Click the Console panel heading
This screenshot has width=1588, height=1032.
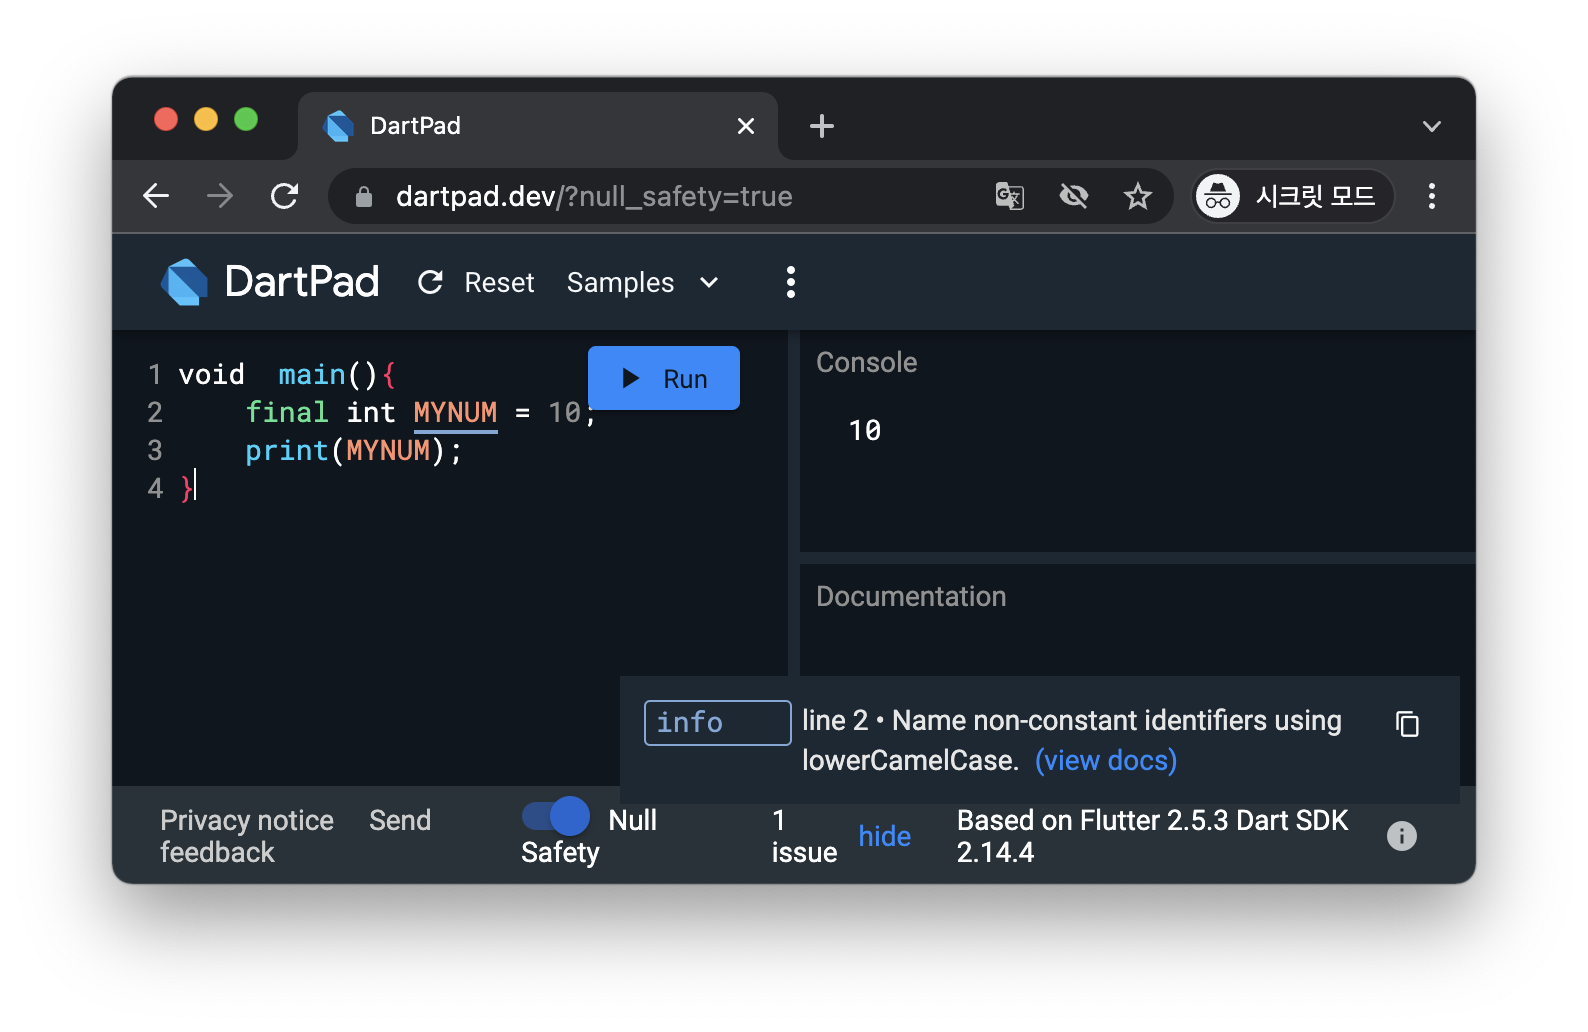(866, 363)
